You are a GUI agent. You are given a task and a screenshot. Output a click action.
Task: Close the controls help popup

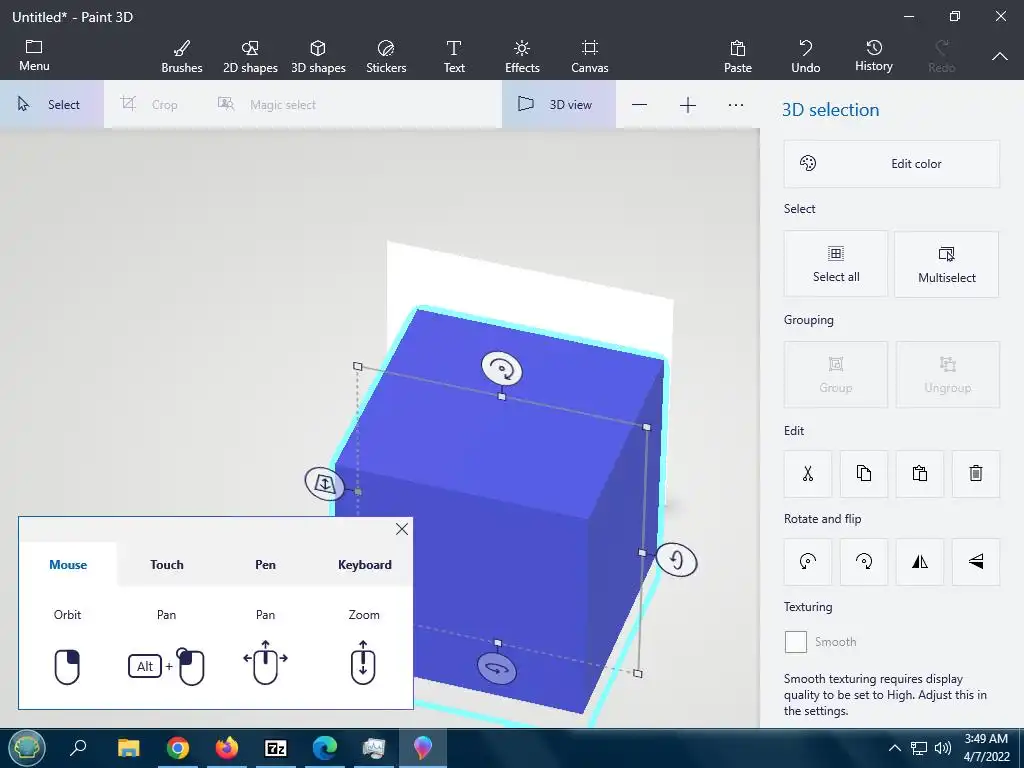[x=402, y=529]
